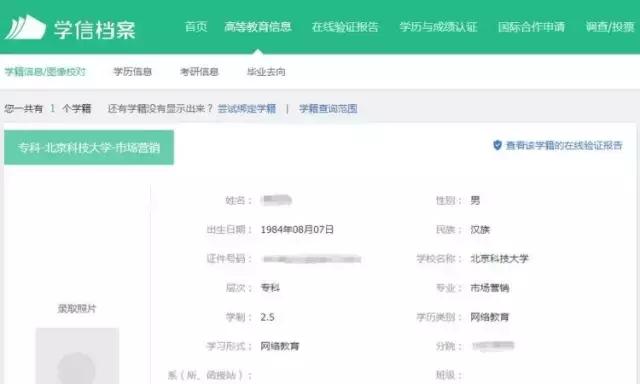This screenshot has height=384, width=640.
Task: Click the shield icon beside verification report
Action: point(497,145)
